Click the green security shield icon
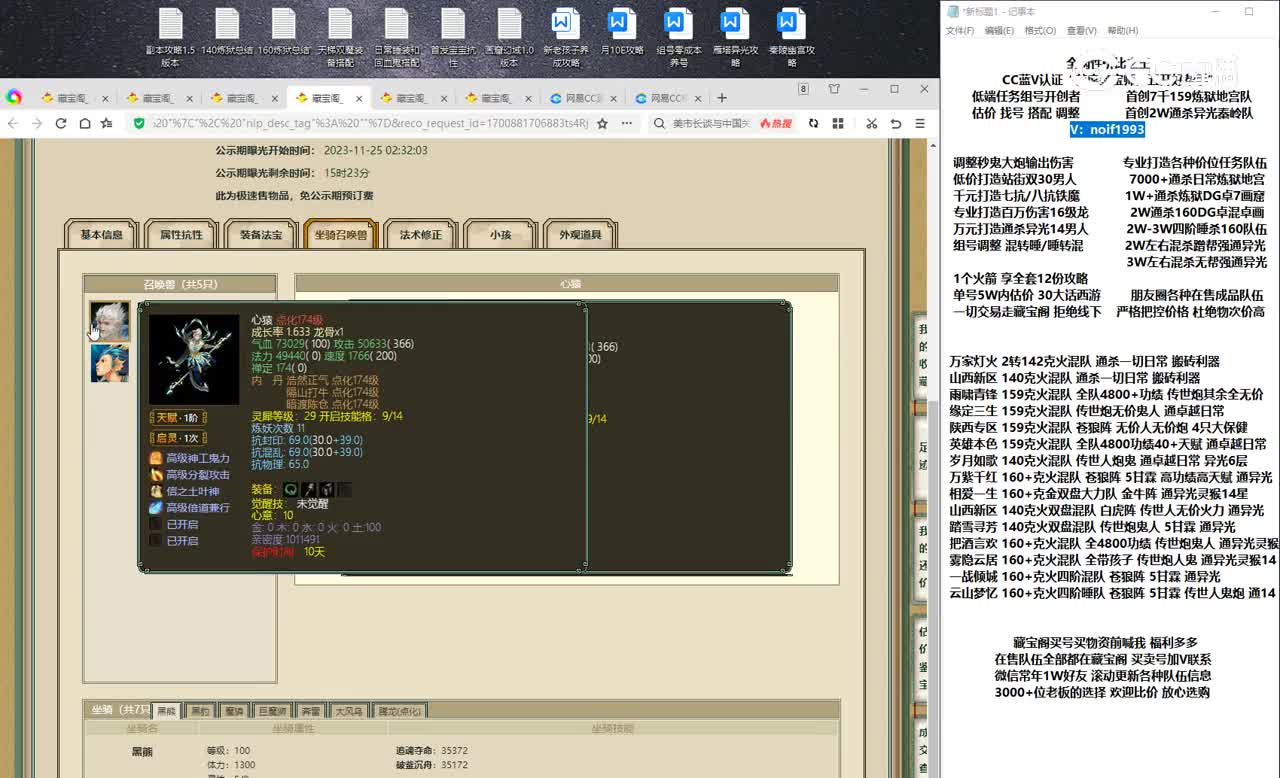Screen dimensions: 1280x778 pyautogui.click(x=139, y=123)
